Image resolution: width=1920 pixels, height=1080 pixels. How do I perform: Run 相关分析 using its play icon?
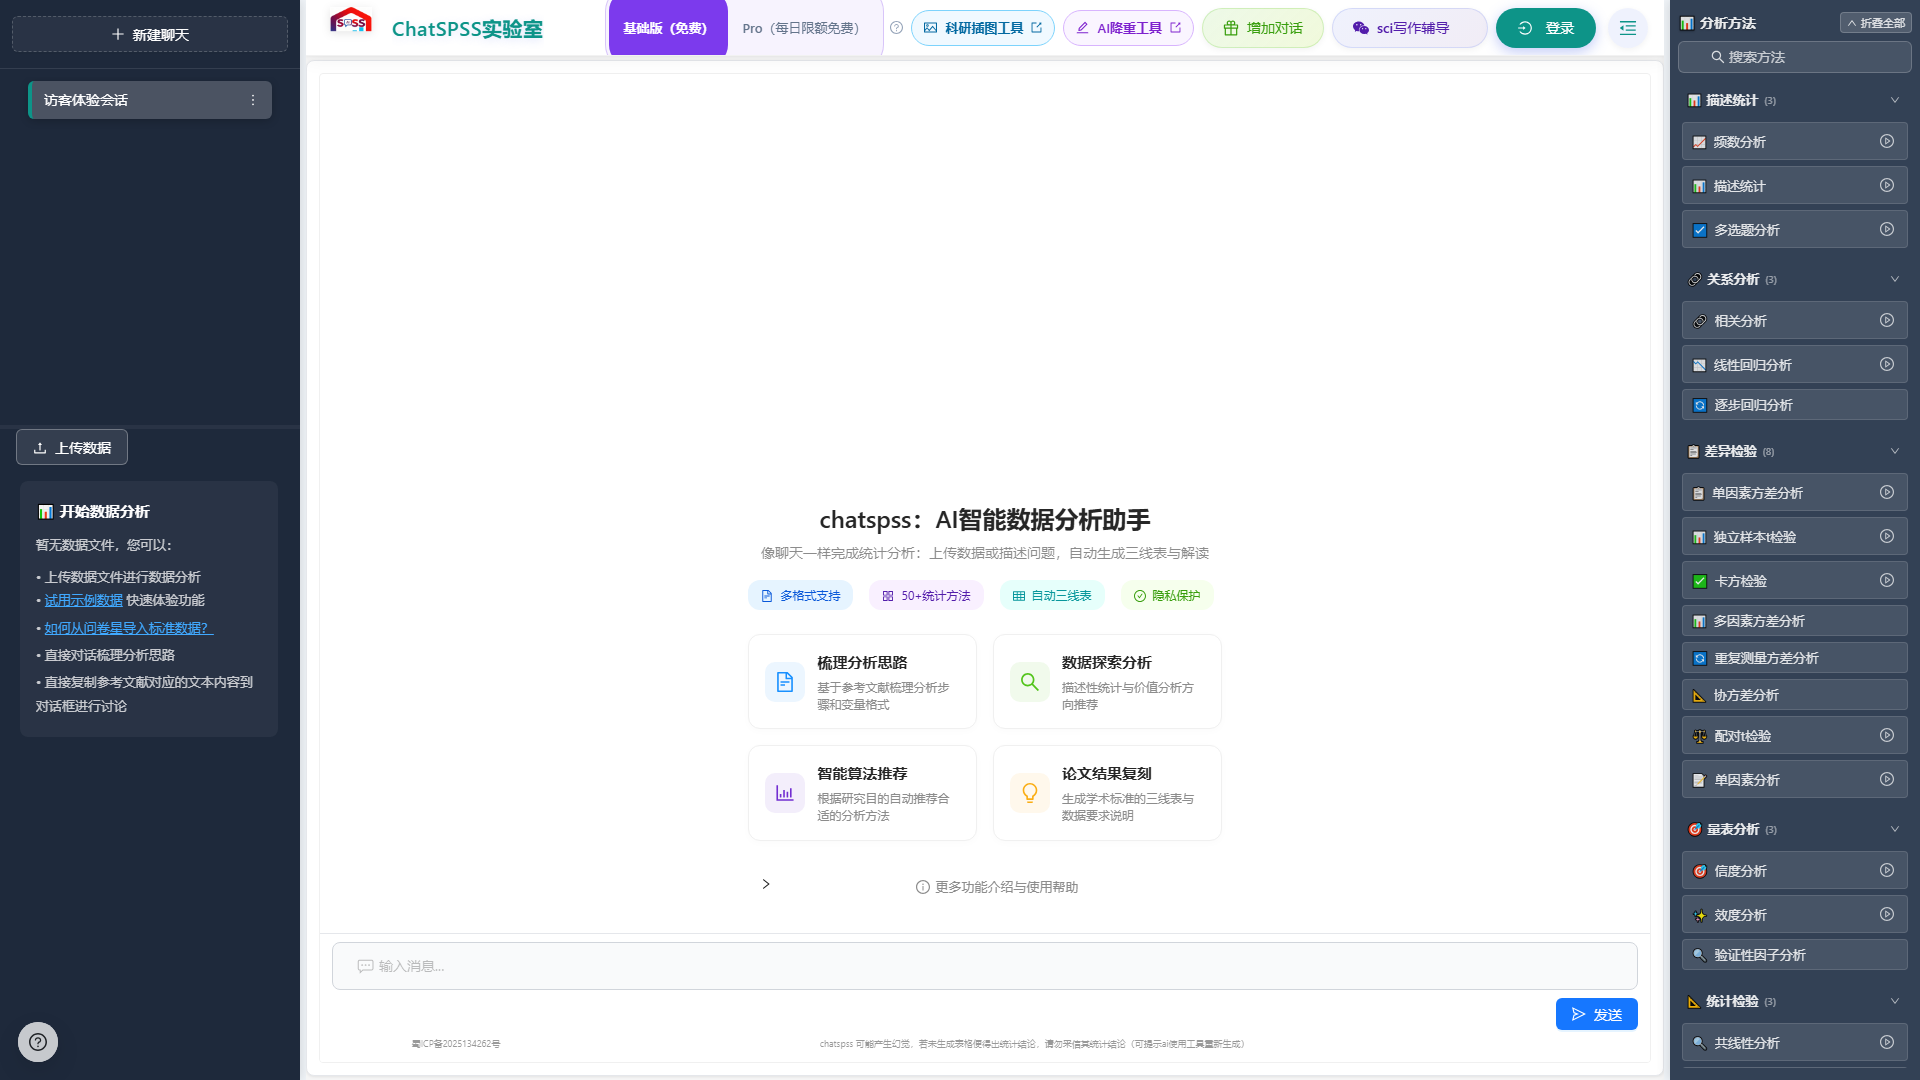point(1886,321)
